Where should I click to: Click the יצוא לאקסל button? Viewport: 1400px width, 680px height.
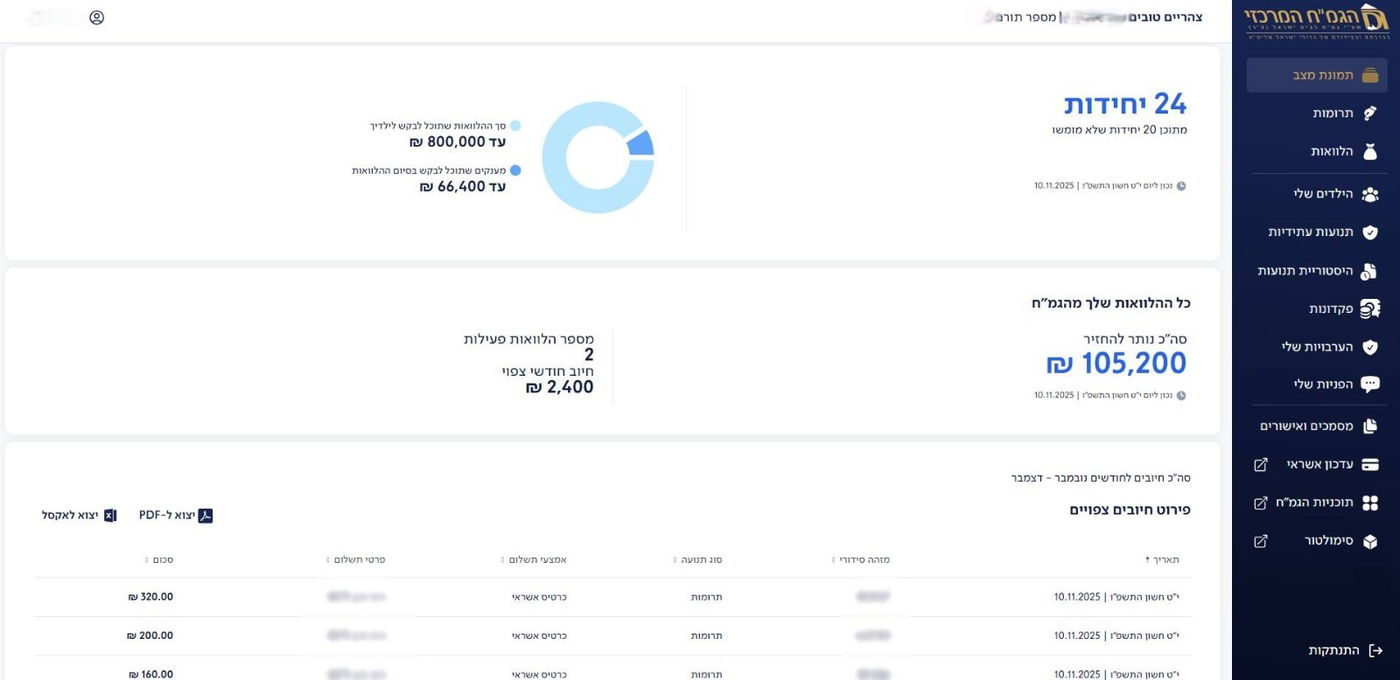point(79,516)
